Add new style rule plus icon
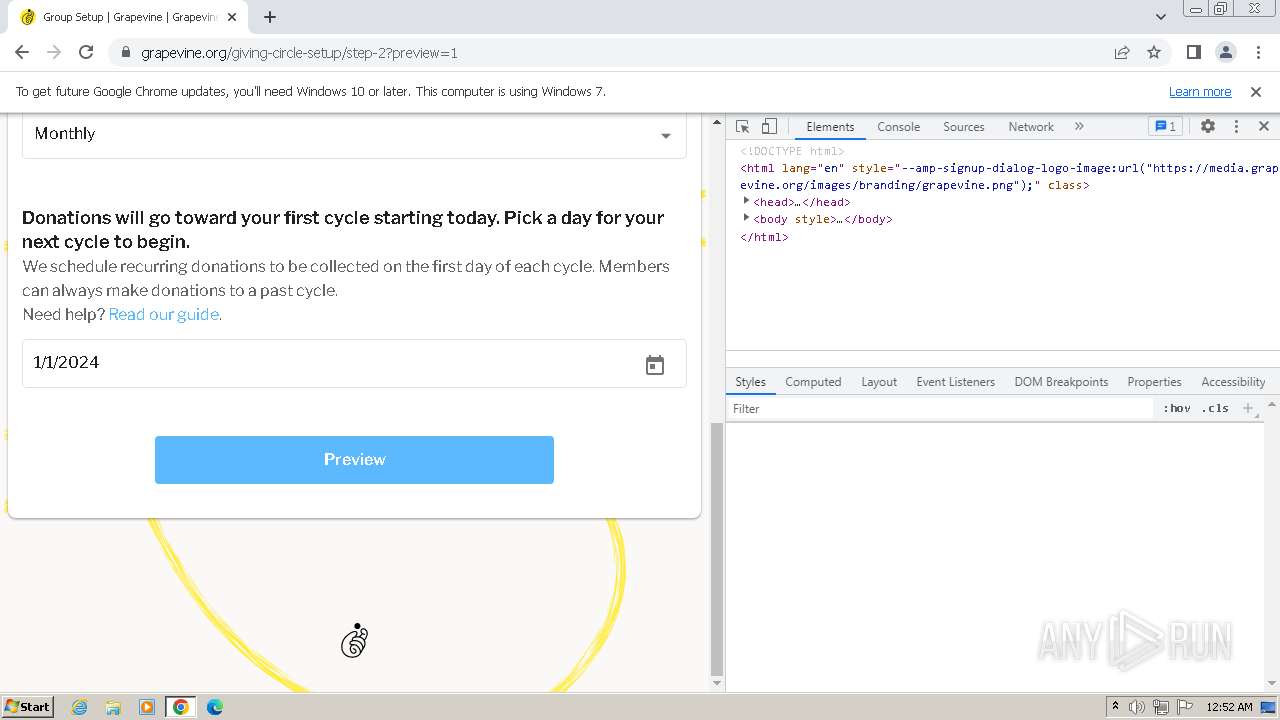 click(1247, 408)
